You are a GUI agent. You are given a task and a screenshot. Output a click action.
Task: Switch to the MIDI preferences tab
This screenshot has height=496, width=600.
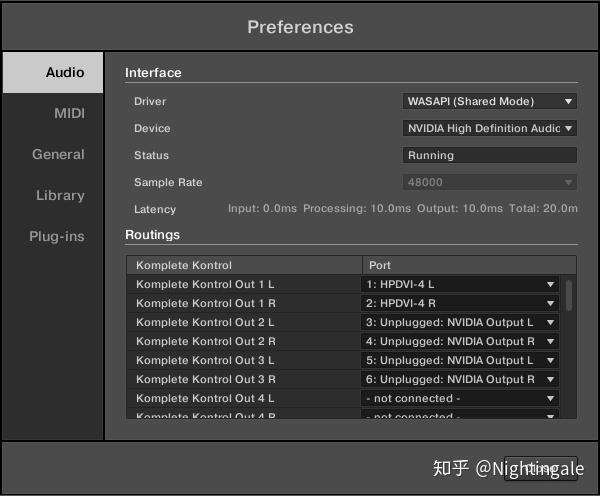point(69,114)
